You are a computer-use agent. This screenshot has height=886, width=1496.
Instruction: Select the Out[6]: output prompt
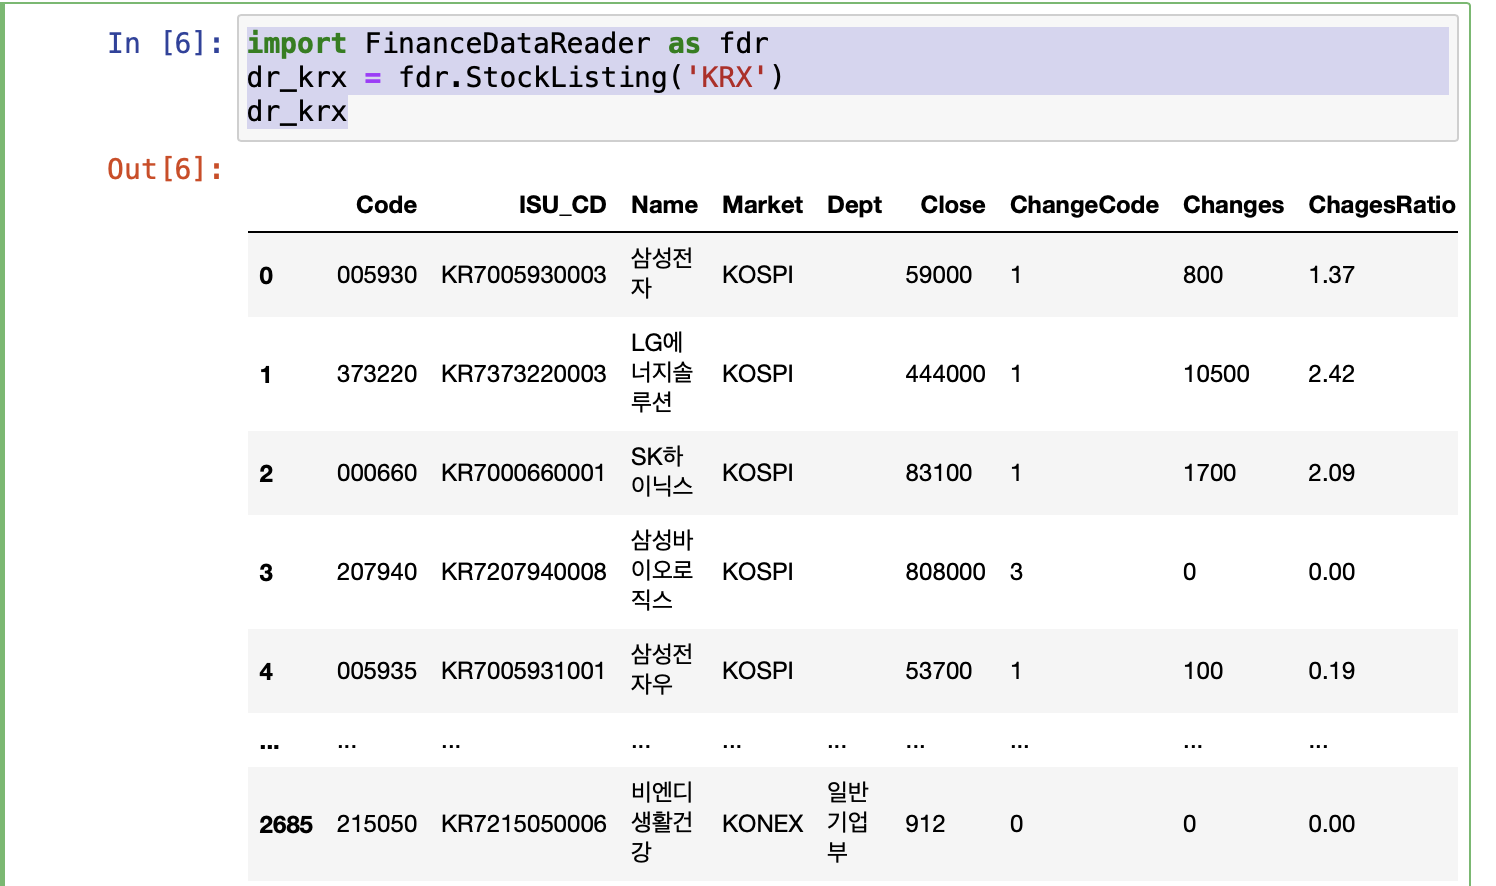point(165,169)
